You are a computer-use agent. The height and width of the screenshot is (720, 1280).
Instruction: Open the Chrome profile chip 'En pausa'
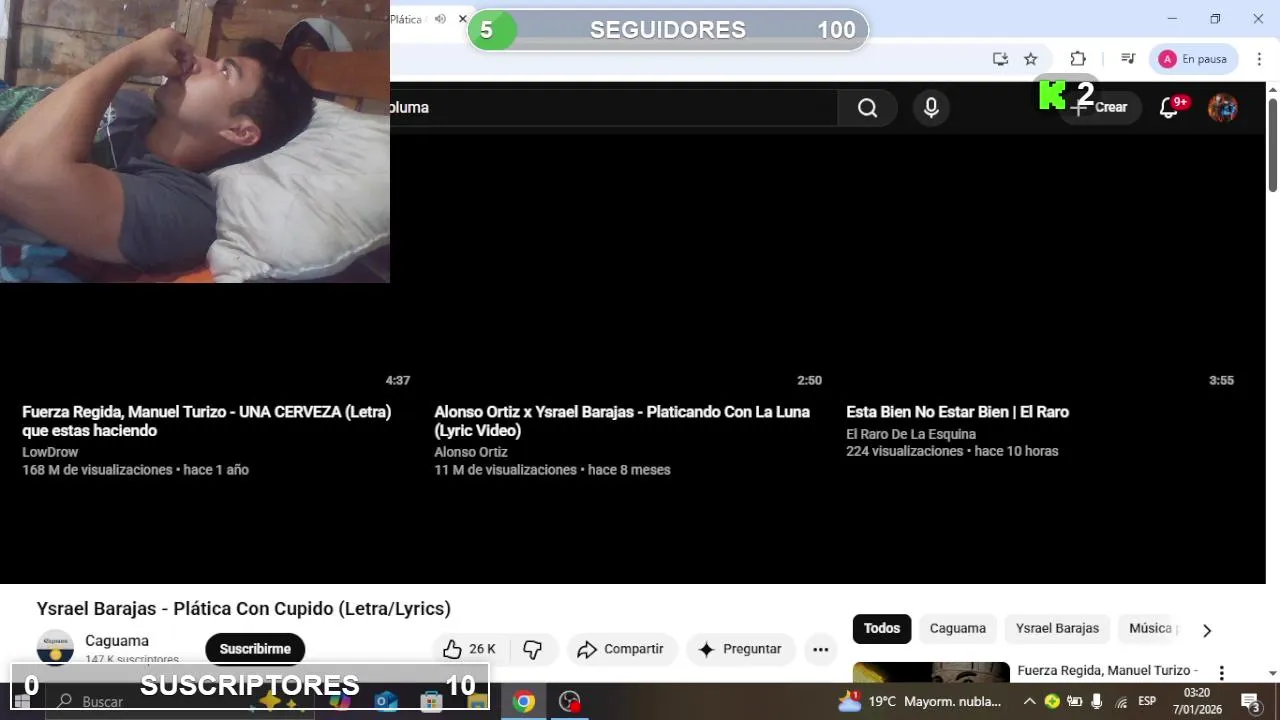point(1194,59)
